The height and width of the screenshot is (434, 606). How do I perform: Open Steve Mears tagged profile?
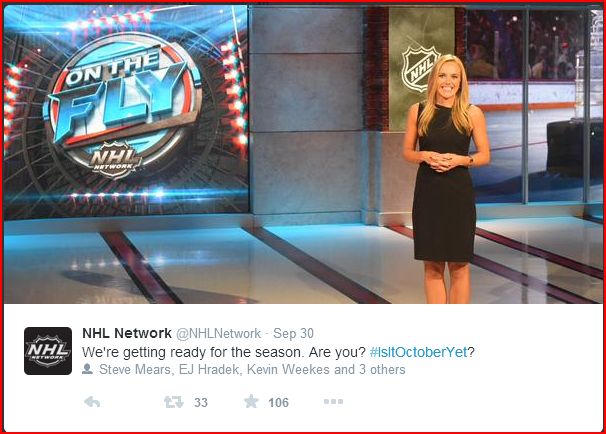coord(134,369)
